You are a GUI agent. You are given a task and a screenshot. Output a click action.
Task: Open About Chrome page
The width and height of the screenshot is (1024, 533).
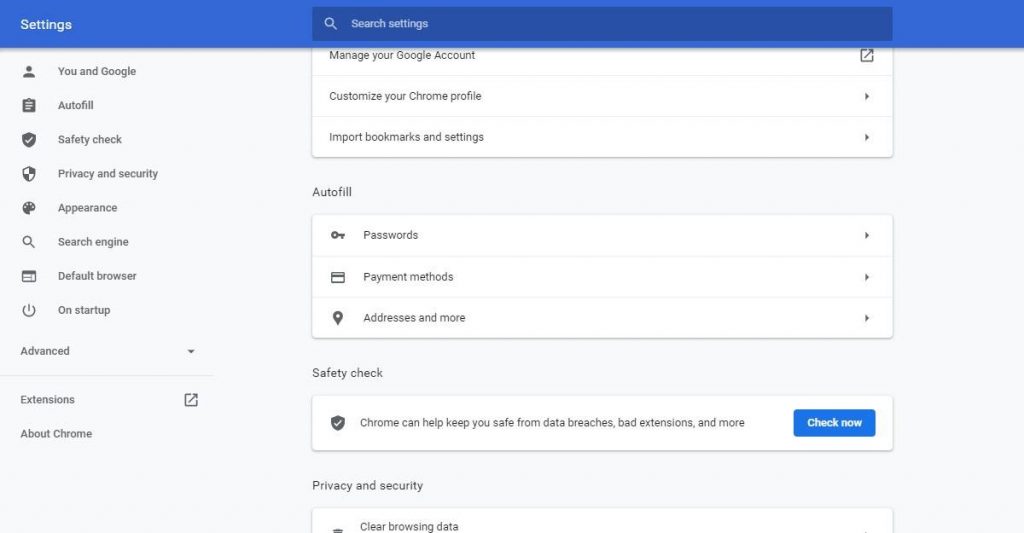[56, 434]
